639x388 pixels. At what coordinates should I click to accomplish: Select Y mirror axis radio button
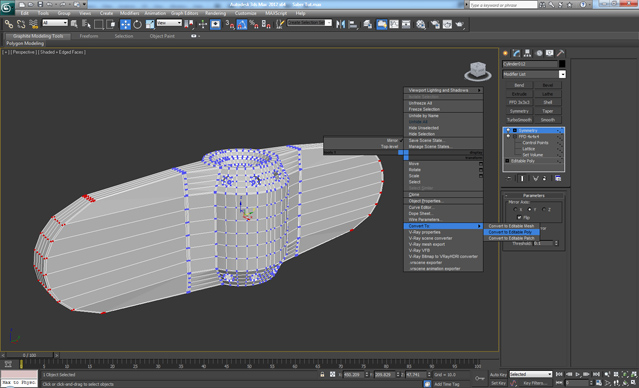[529, 209]
